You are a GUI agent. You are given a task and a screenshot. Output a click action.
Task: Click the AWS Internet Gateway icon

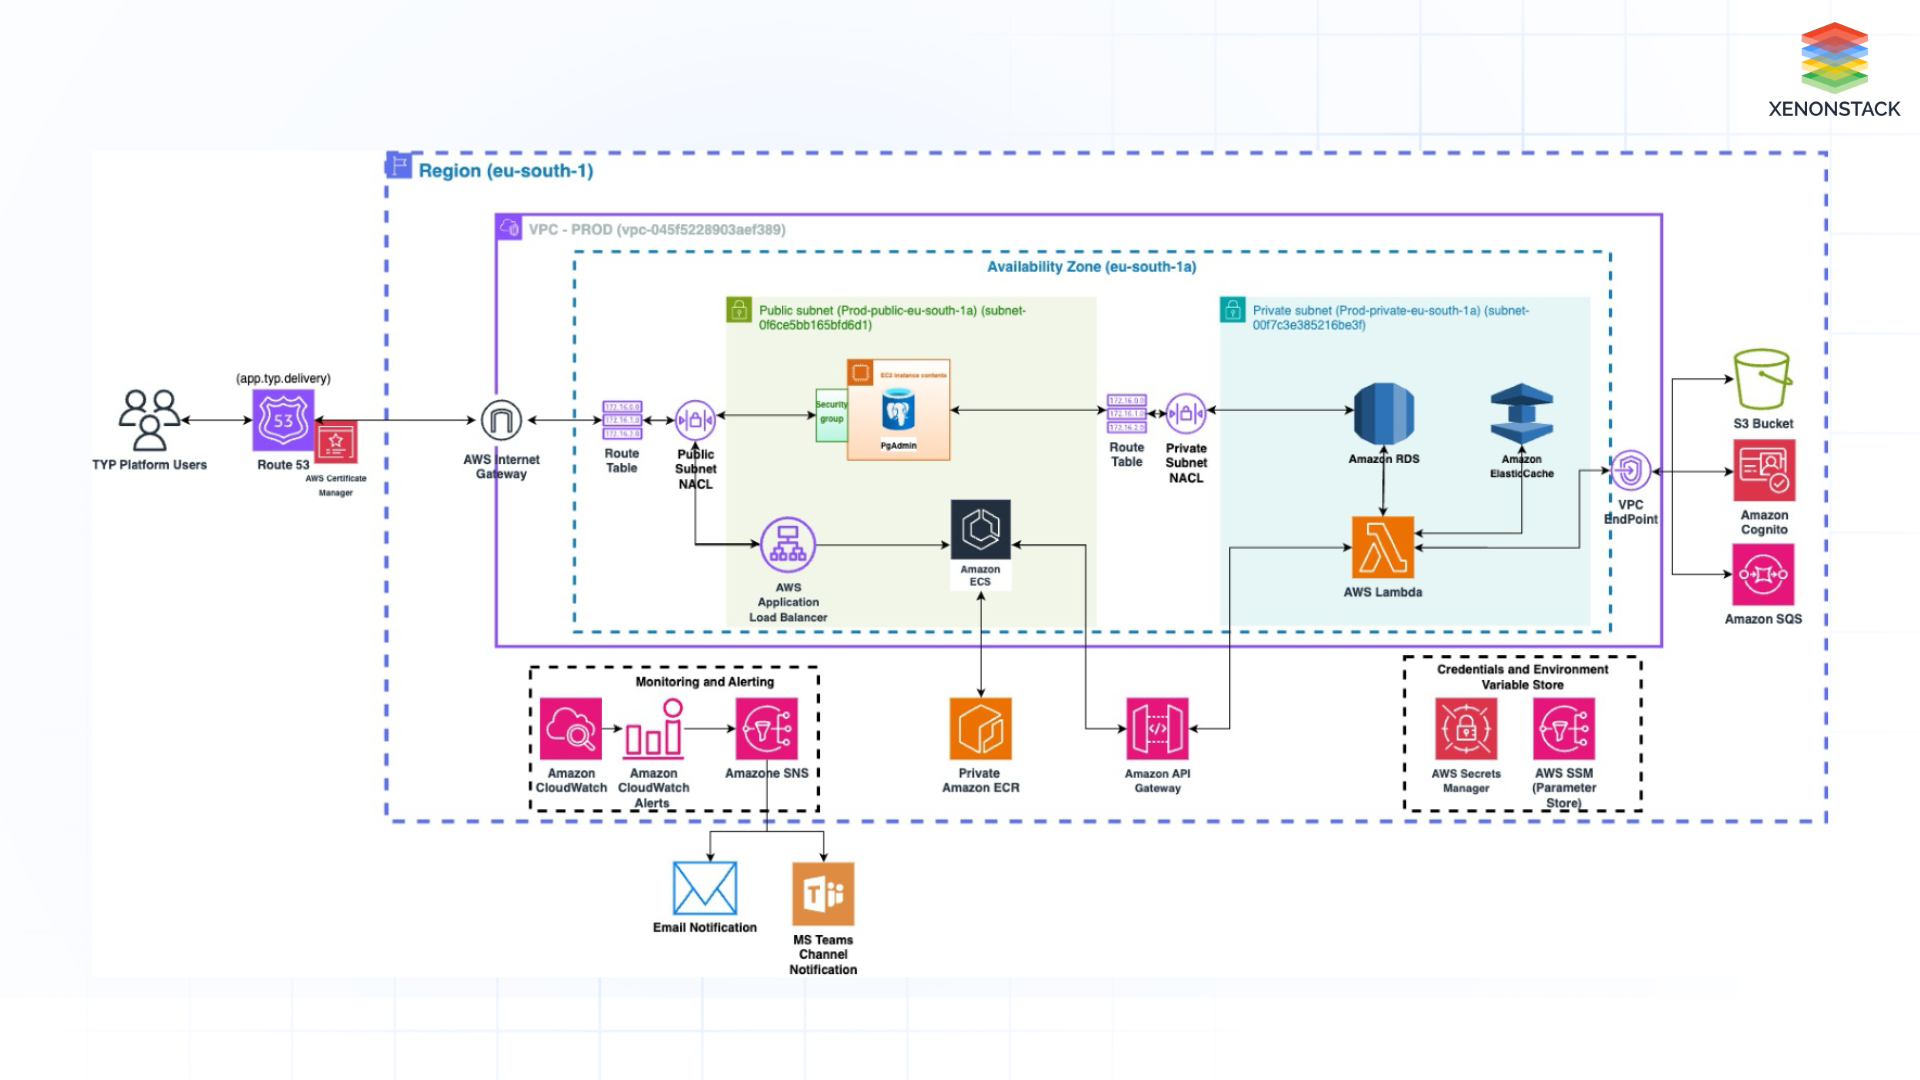click(x=500, y=420)
